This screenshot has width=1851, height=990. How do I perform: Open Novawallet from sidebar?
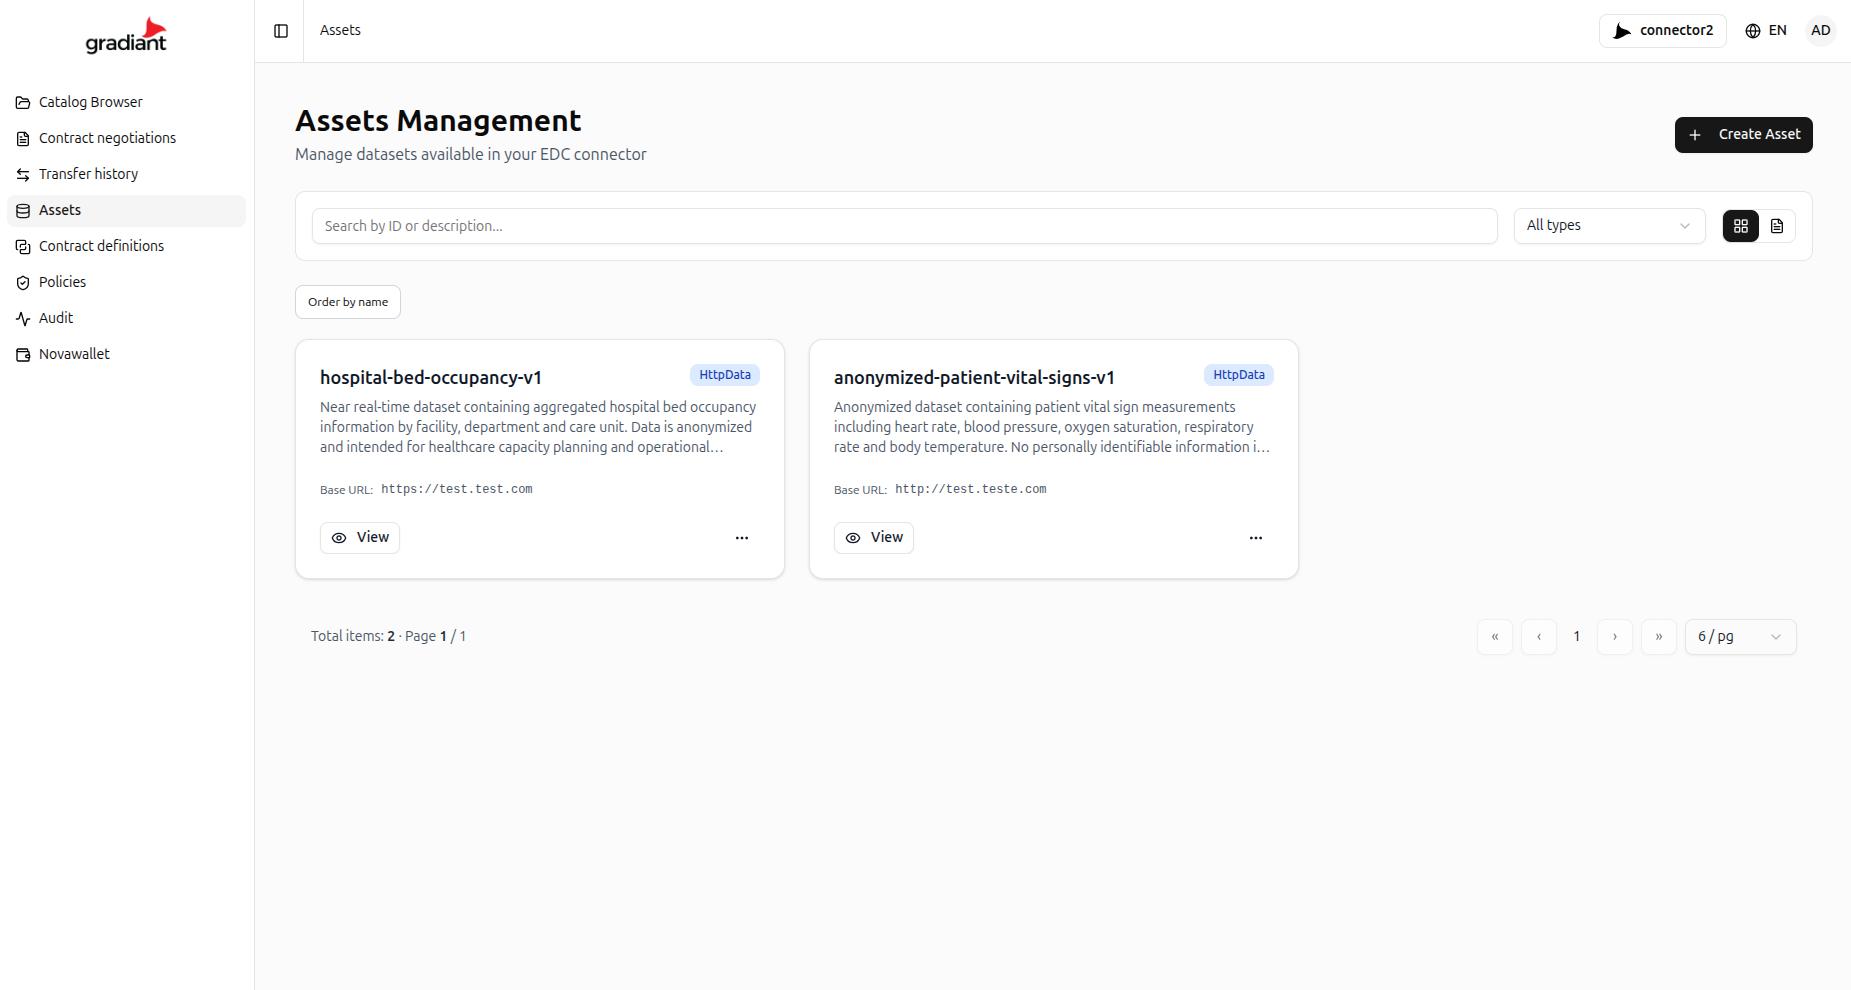click(x=126, y=354)
